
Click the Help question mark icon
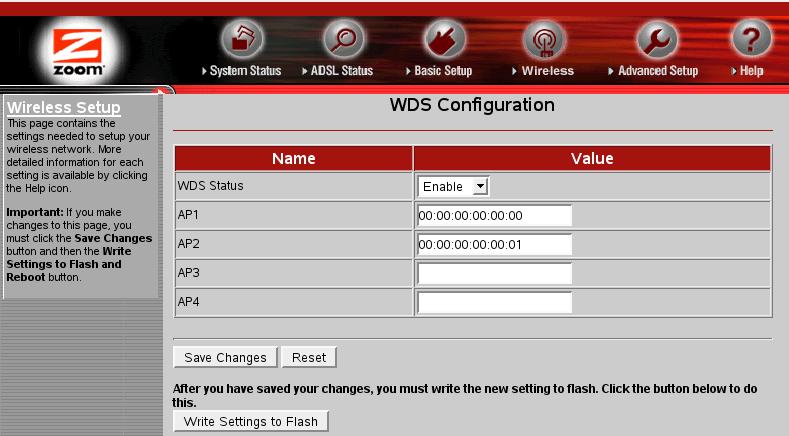coord(751,38)
